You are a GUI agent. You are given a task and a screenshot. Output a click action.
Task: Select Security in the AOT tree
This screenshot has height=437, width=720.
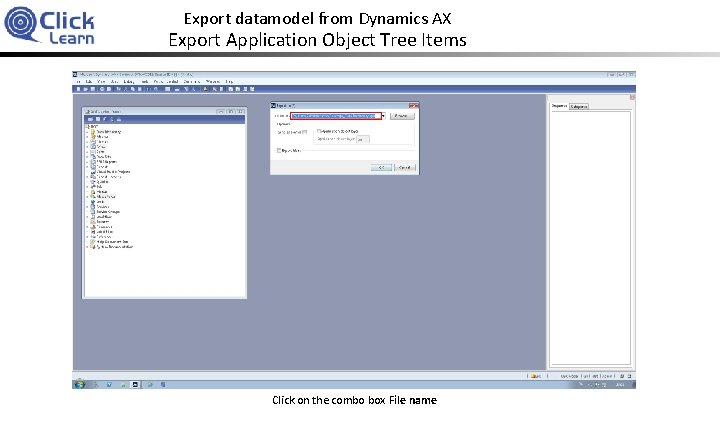(103, 222)
